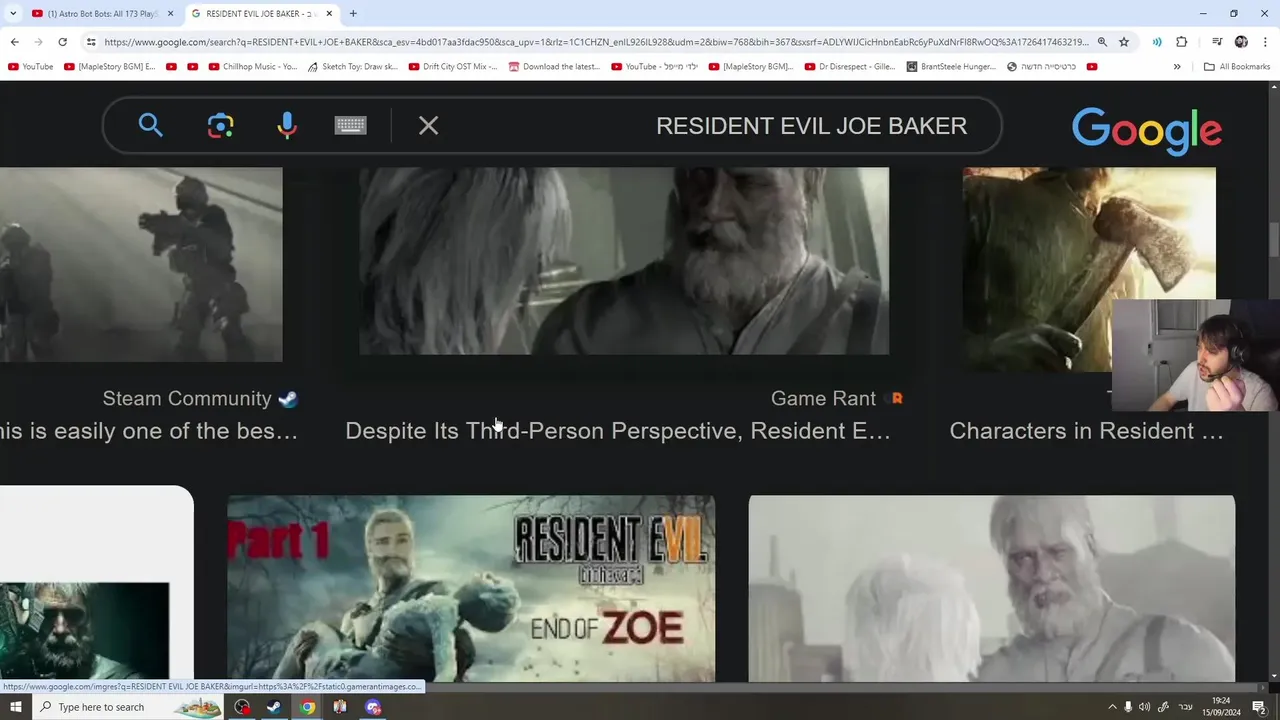The height and width of the screenshot is (720, 1280).
Task: Open the media controls toolbar button
Action: point(1217,42)
